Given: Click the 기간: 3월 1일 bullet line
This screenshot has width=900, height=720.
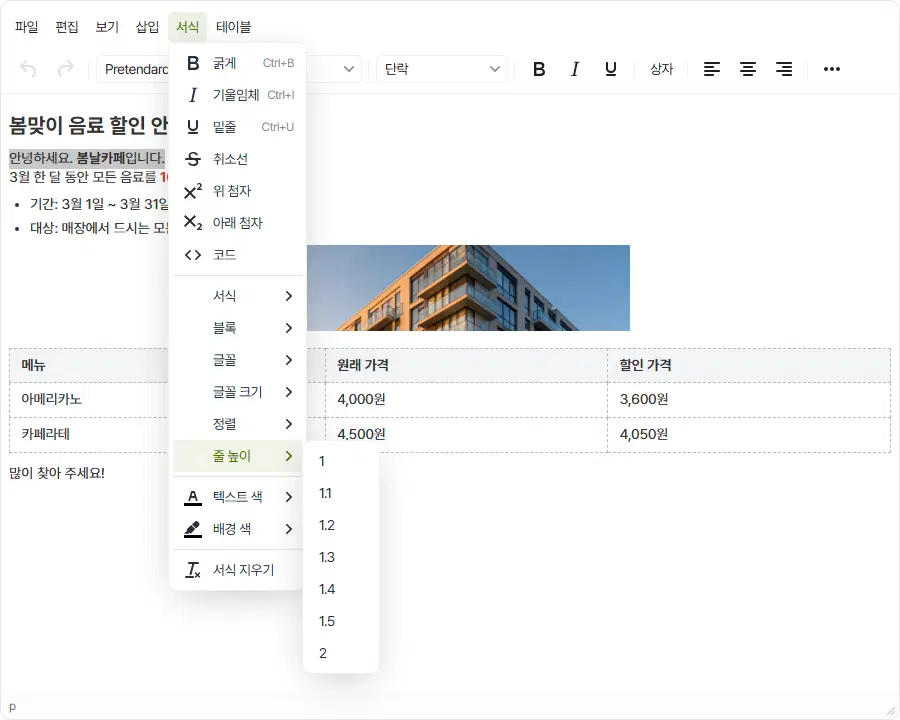Looking at the screenshot, I should click(98, 204).
